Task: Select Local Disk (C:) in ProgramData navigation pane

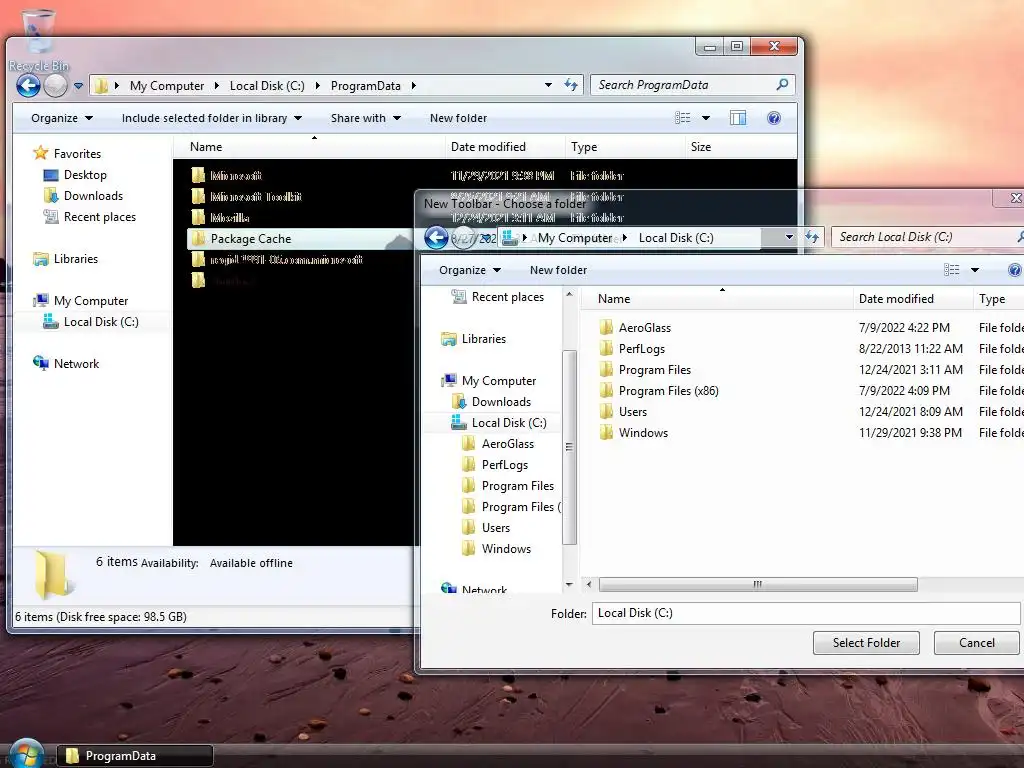Action: pyautogui.click(x=101, y=321)
